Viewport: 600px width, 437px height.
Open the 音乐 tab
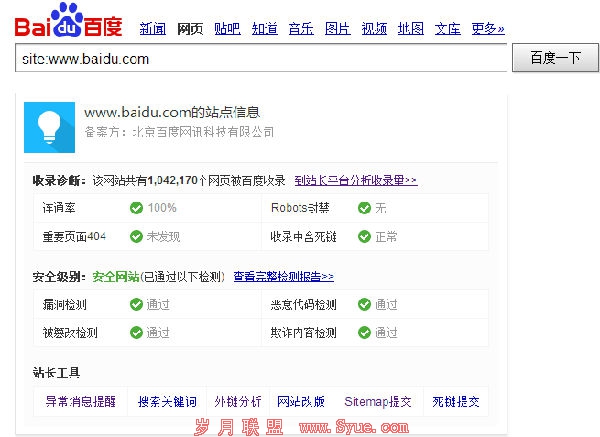click(301, 29)
